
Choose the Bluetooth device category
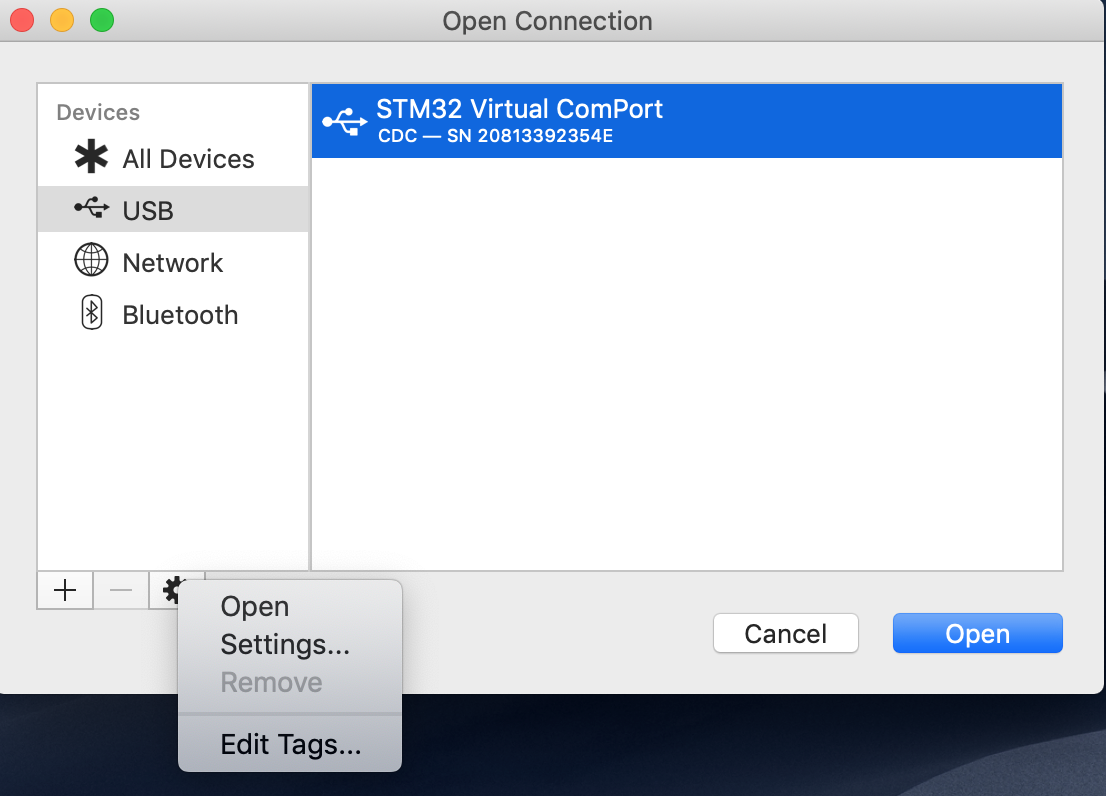[173, 314]
